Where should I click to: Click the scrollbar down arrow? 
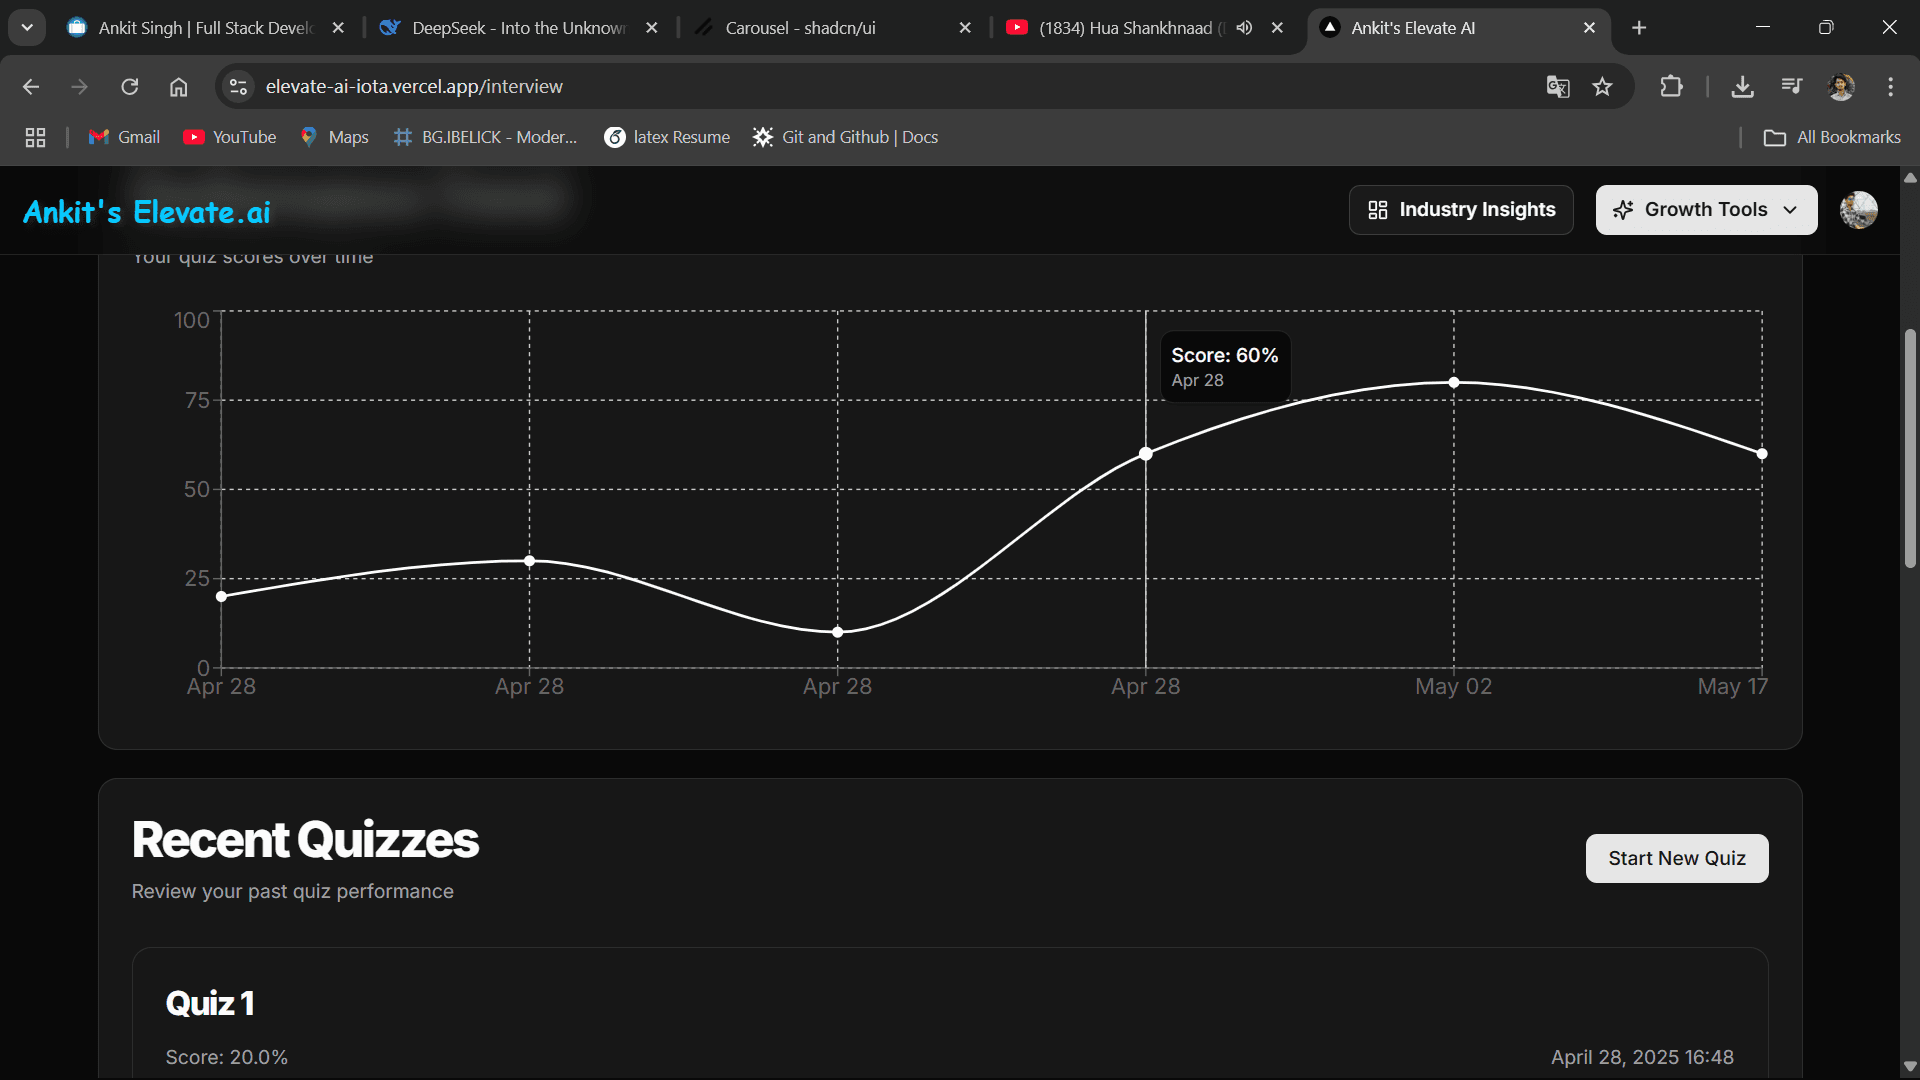click(x=1910, y=1067)
